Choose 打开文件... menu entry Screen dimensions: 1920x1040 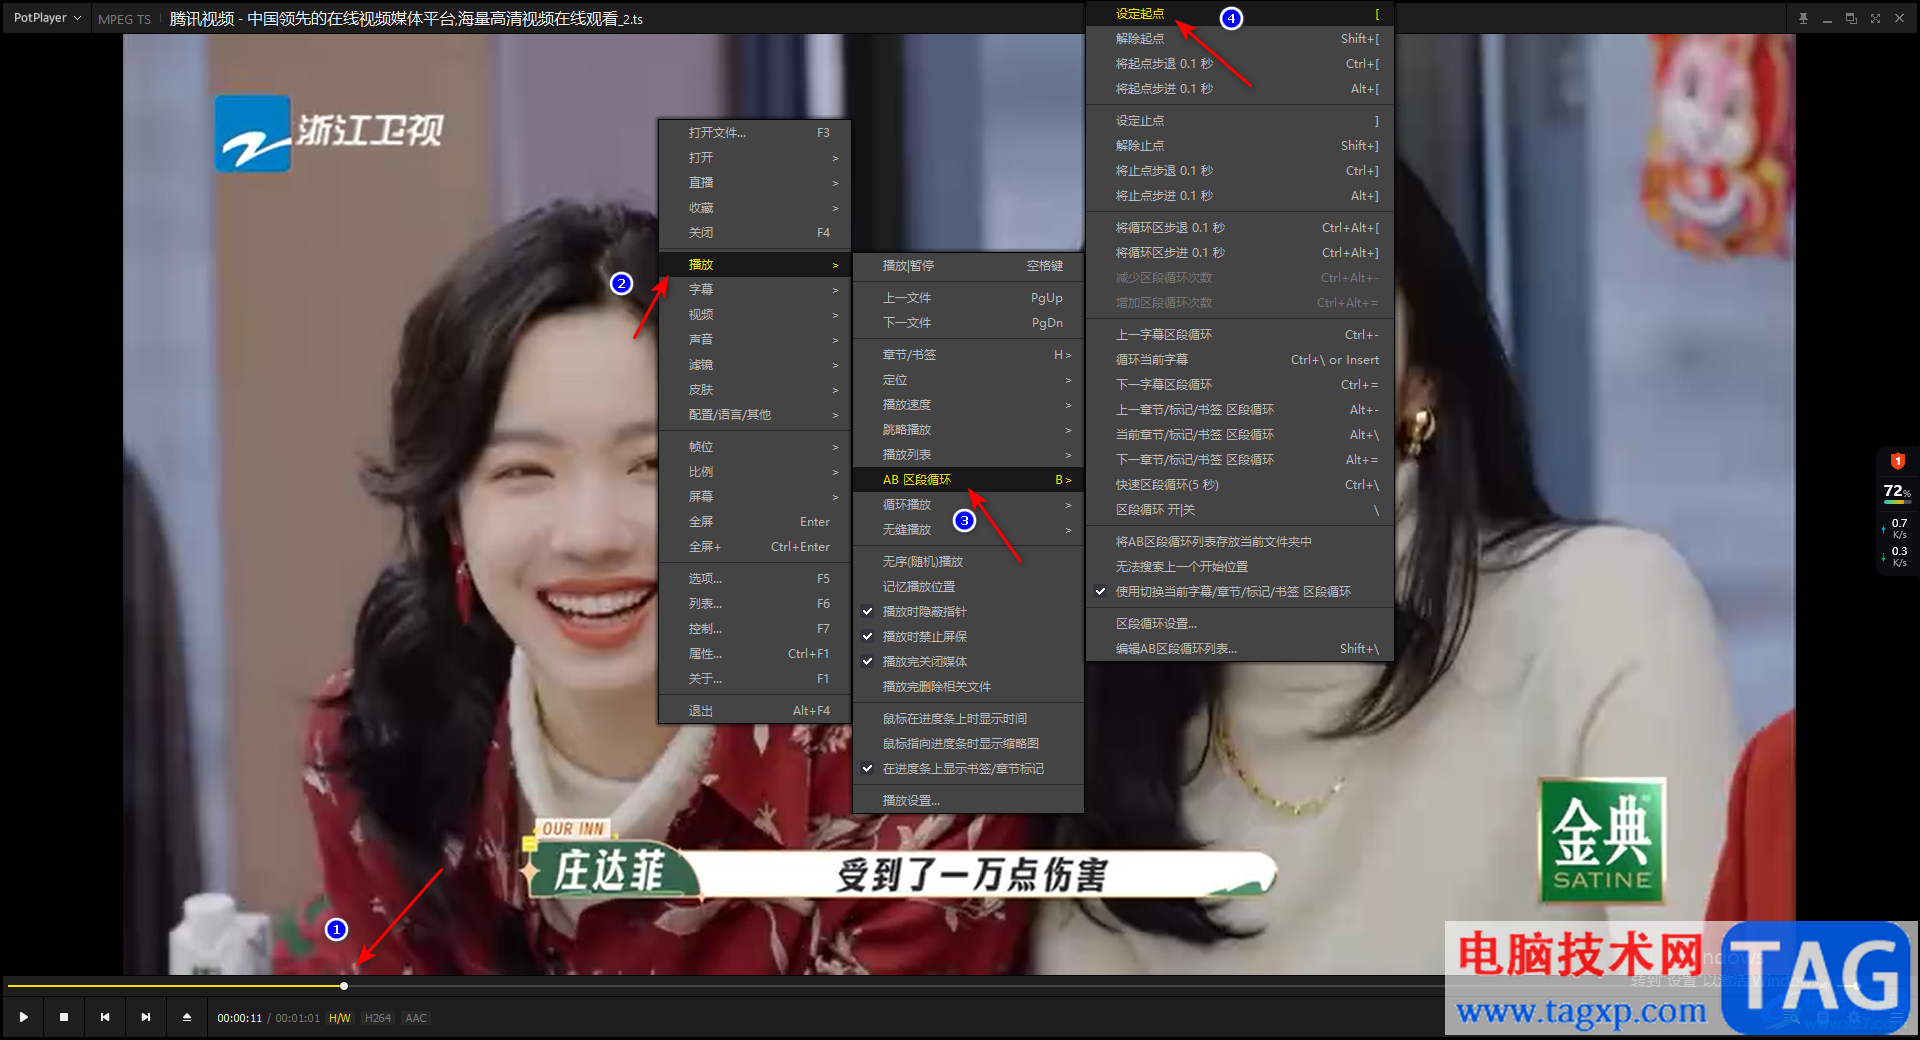(x=754, y=132)
